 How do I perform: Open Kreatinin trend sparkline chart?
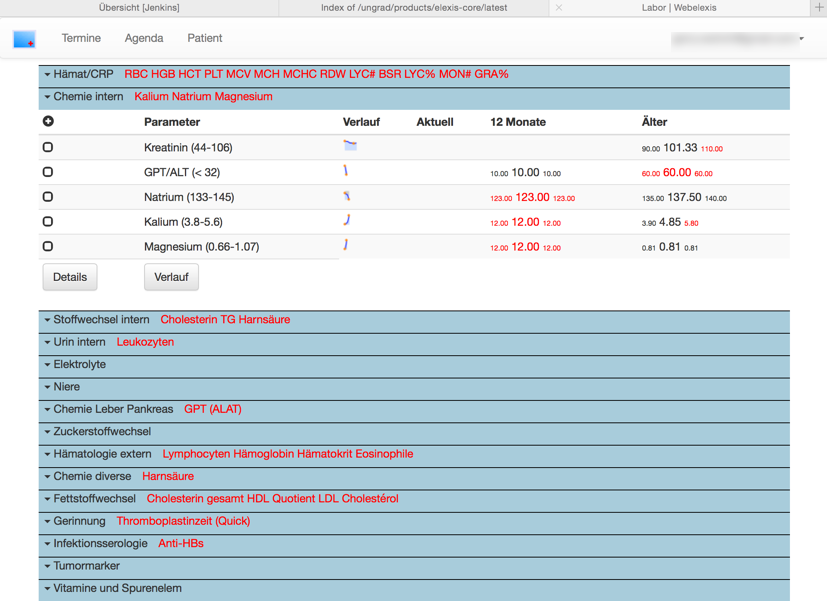(350, 146)
